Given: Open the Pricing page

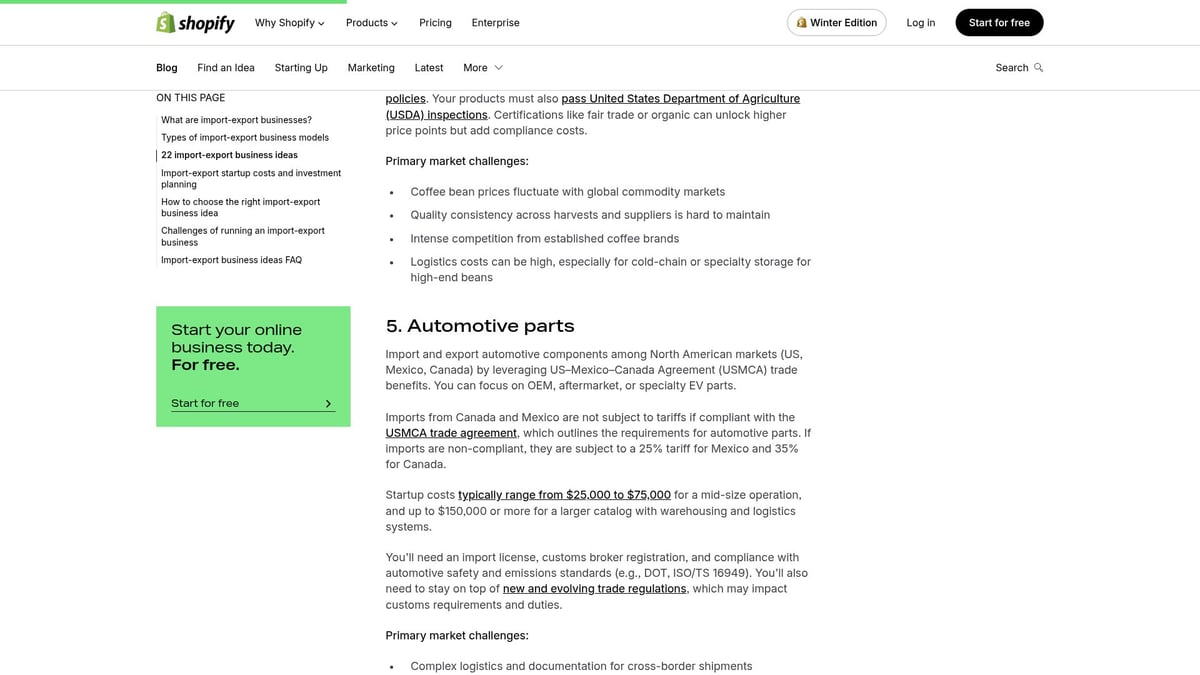Looking at the screenshot, I should (x=435, y=22).
